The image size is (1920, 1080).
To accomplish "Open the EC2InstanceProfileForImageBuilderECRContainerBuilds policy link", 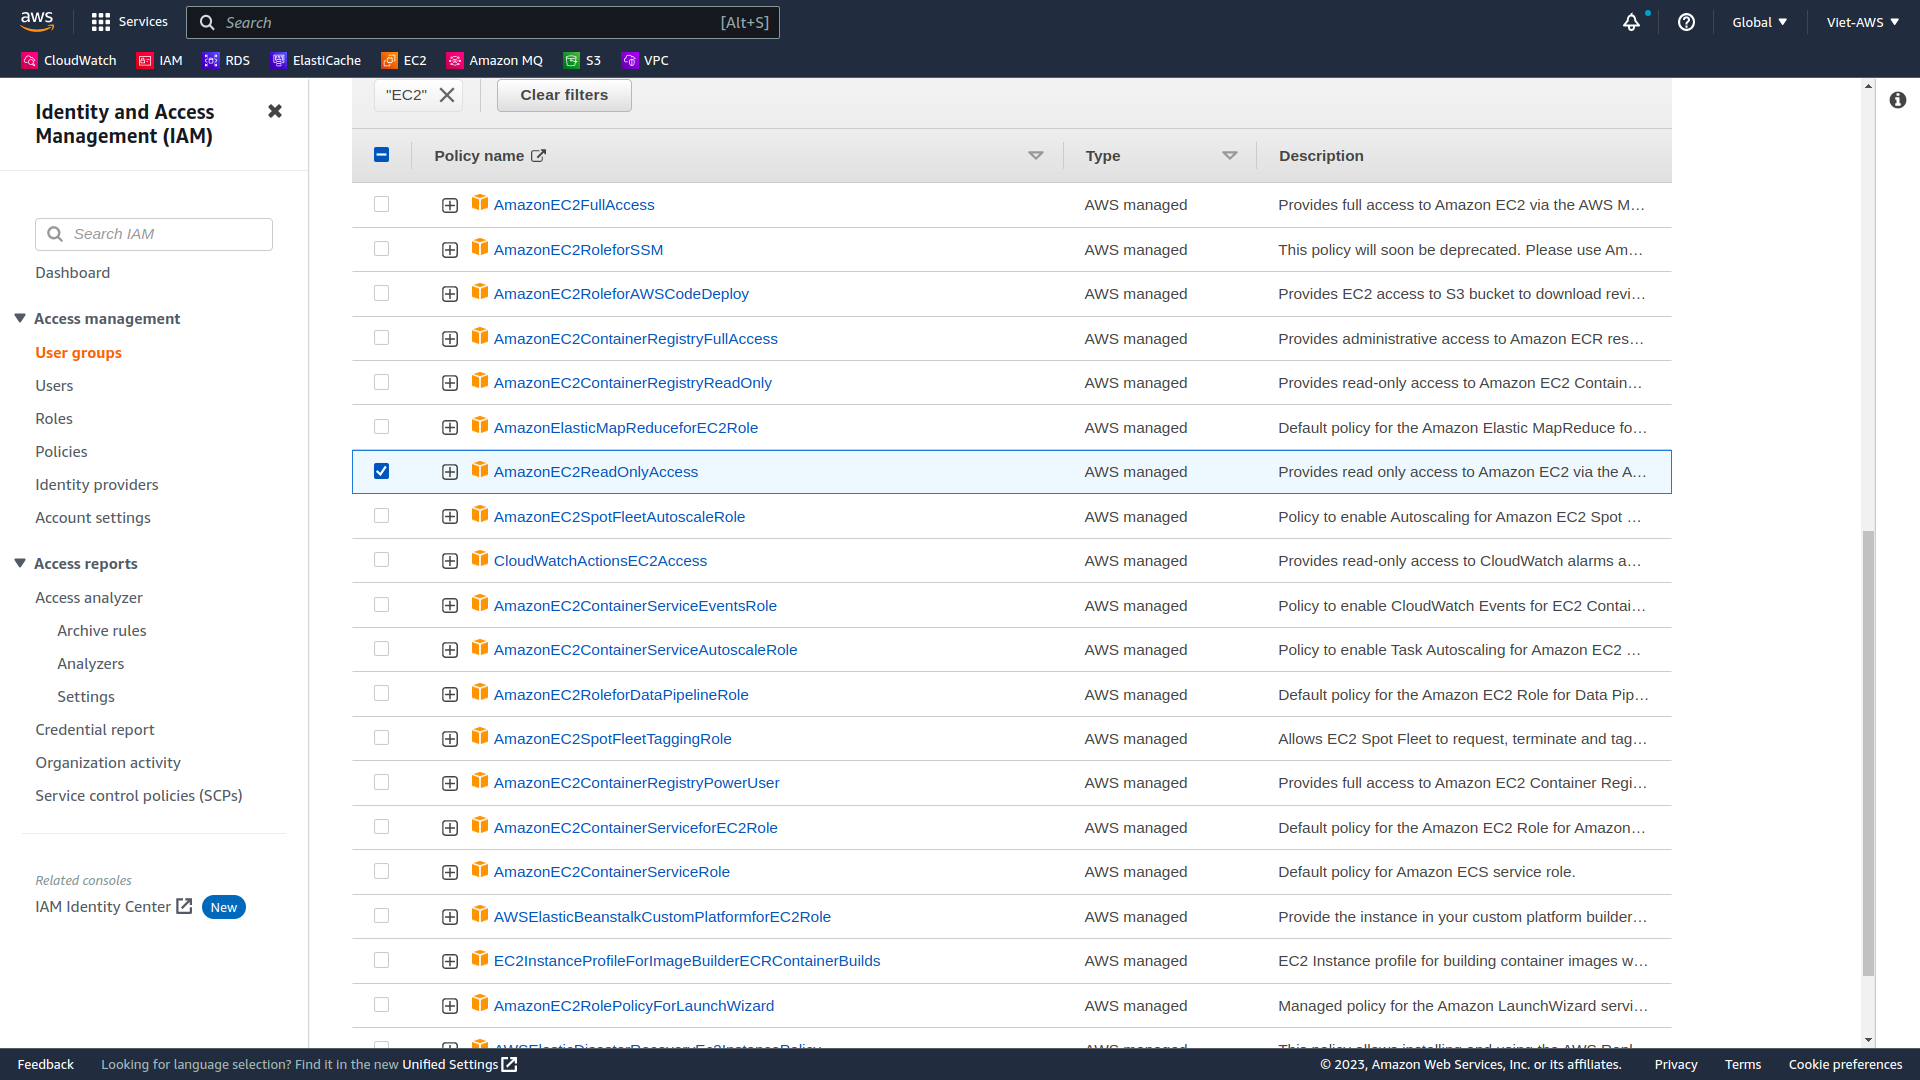I will 687,961.
